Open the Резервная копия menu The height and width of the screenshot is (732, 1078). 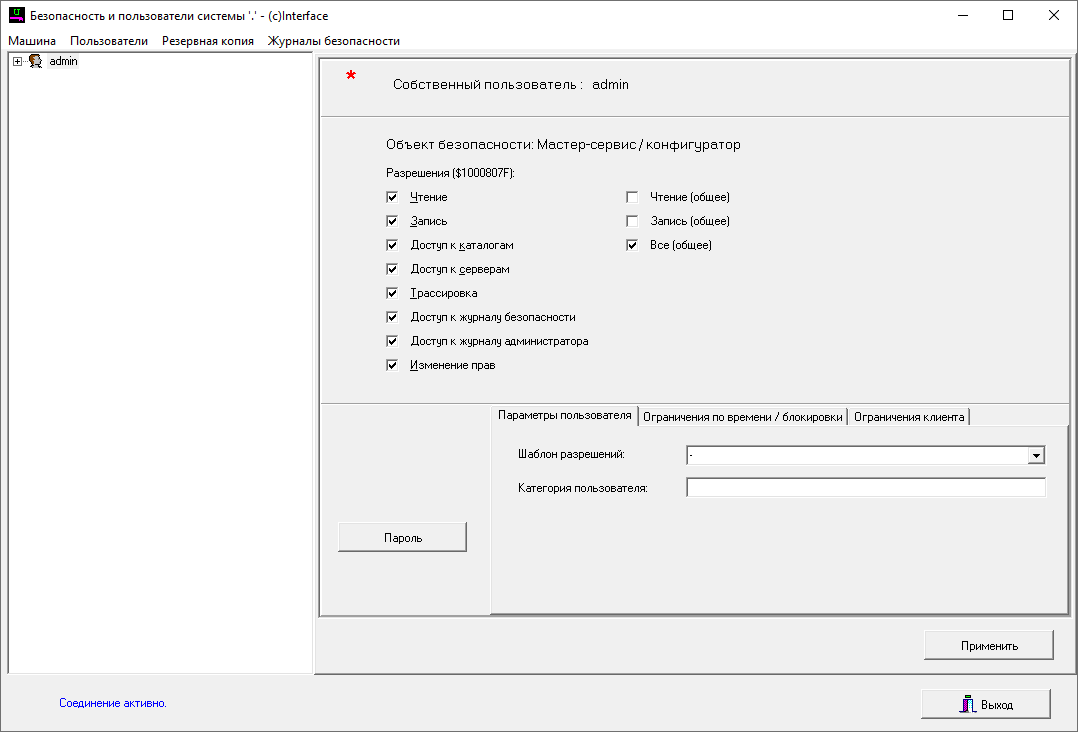pos(207,41)
